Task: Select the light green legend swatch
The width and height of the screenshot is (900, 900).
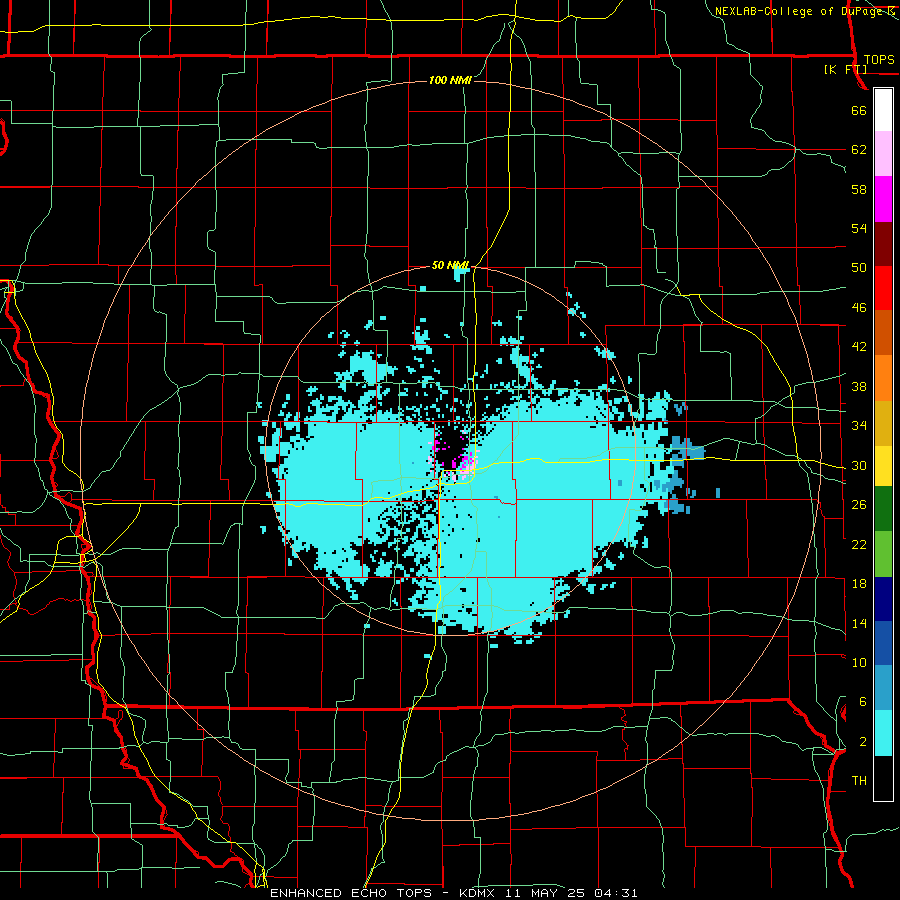Action: [883, 553]
